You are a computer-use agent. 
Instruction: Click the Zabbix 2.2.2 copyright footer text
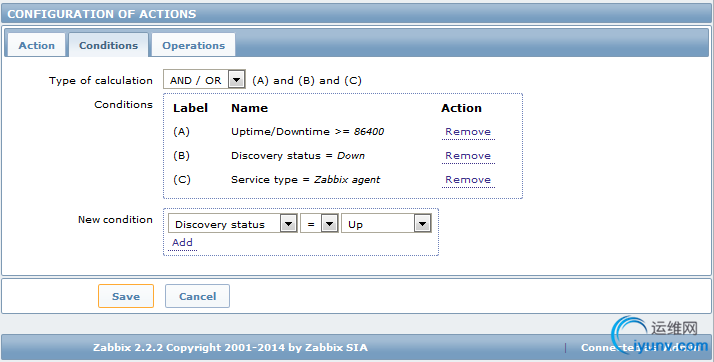(x=230, y=347)
